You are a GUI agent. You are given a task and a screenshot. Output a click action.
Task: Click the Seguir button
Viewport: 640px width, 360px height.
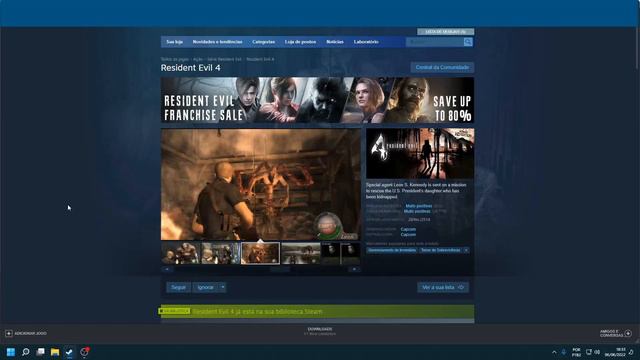pos(178,287)
